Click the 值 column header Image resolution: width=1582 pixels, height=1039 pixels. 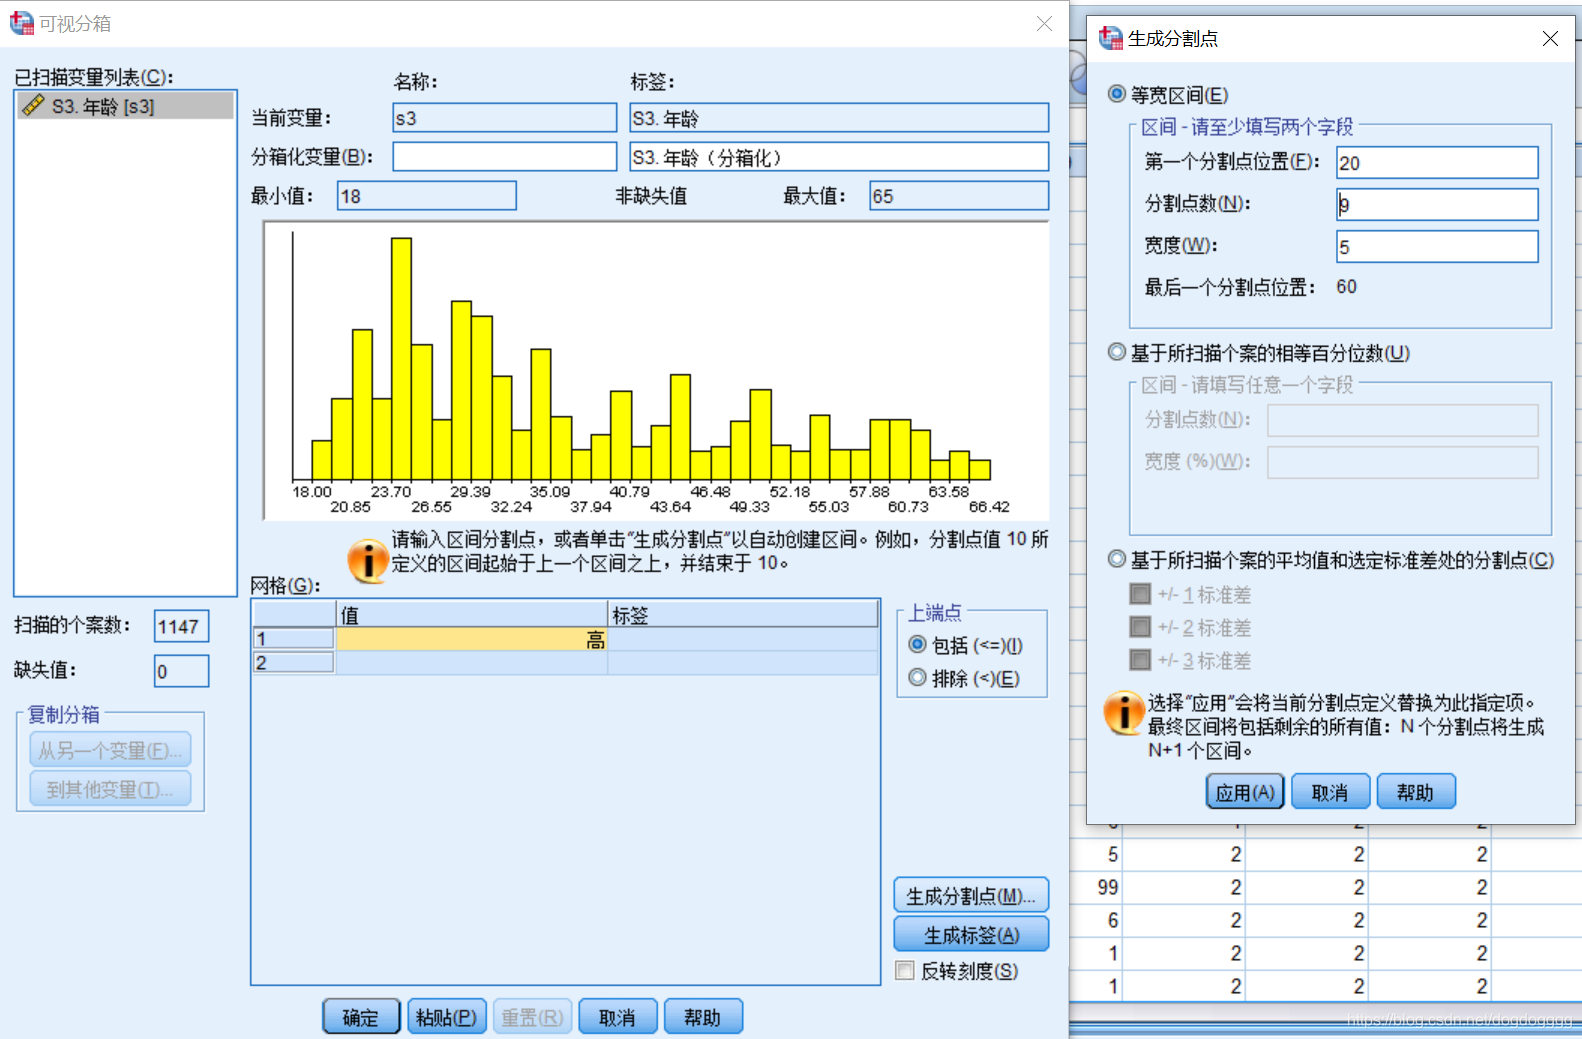coord(472,614)
